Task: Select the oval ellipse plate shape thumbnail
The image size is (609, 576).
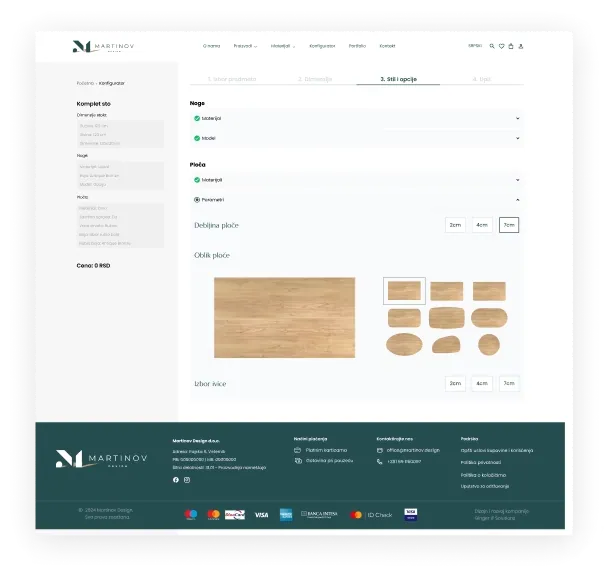Action: (404, 344)
